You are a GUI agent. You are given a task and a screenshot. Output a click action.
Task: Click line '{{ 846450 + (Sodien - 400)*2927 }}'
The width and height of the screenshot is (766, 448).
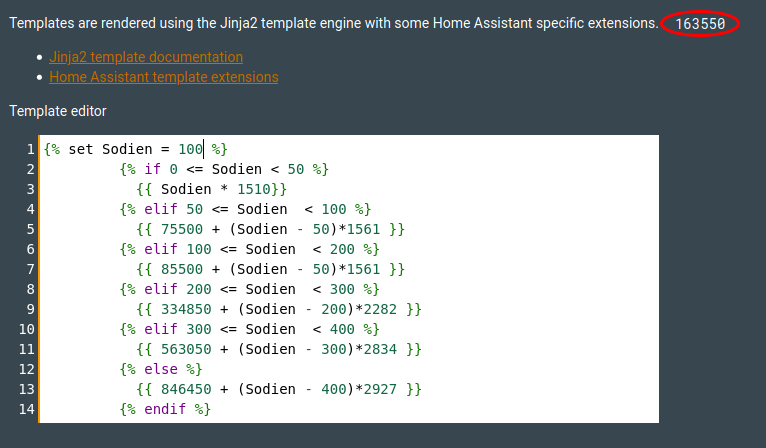click(279, 389)
